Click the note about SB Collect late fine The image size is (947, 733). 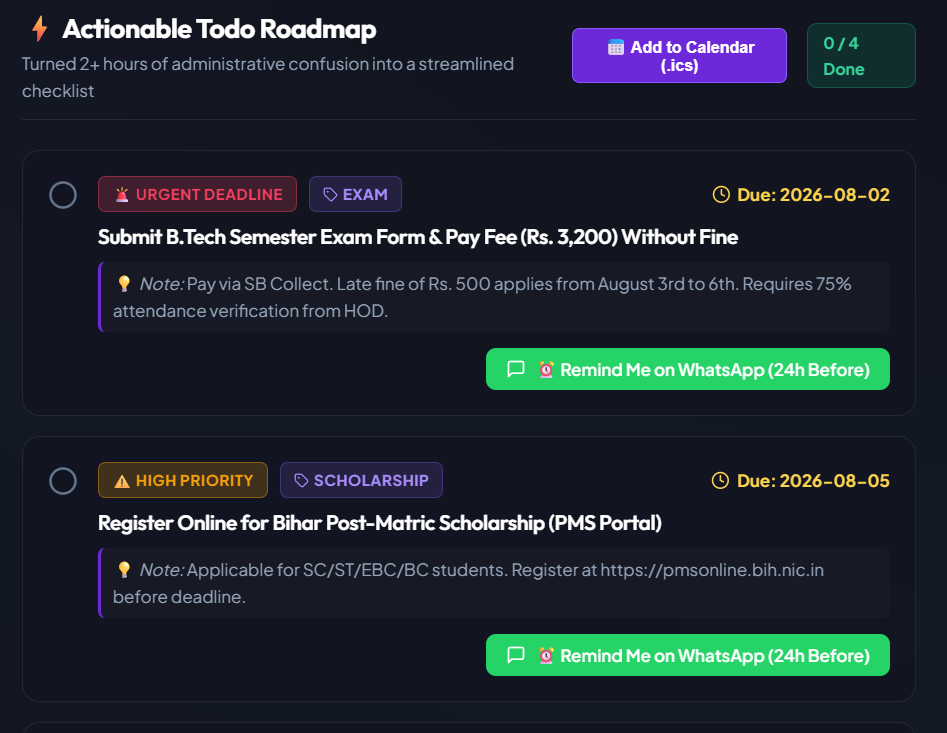coord(493,297)
